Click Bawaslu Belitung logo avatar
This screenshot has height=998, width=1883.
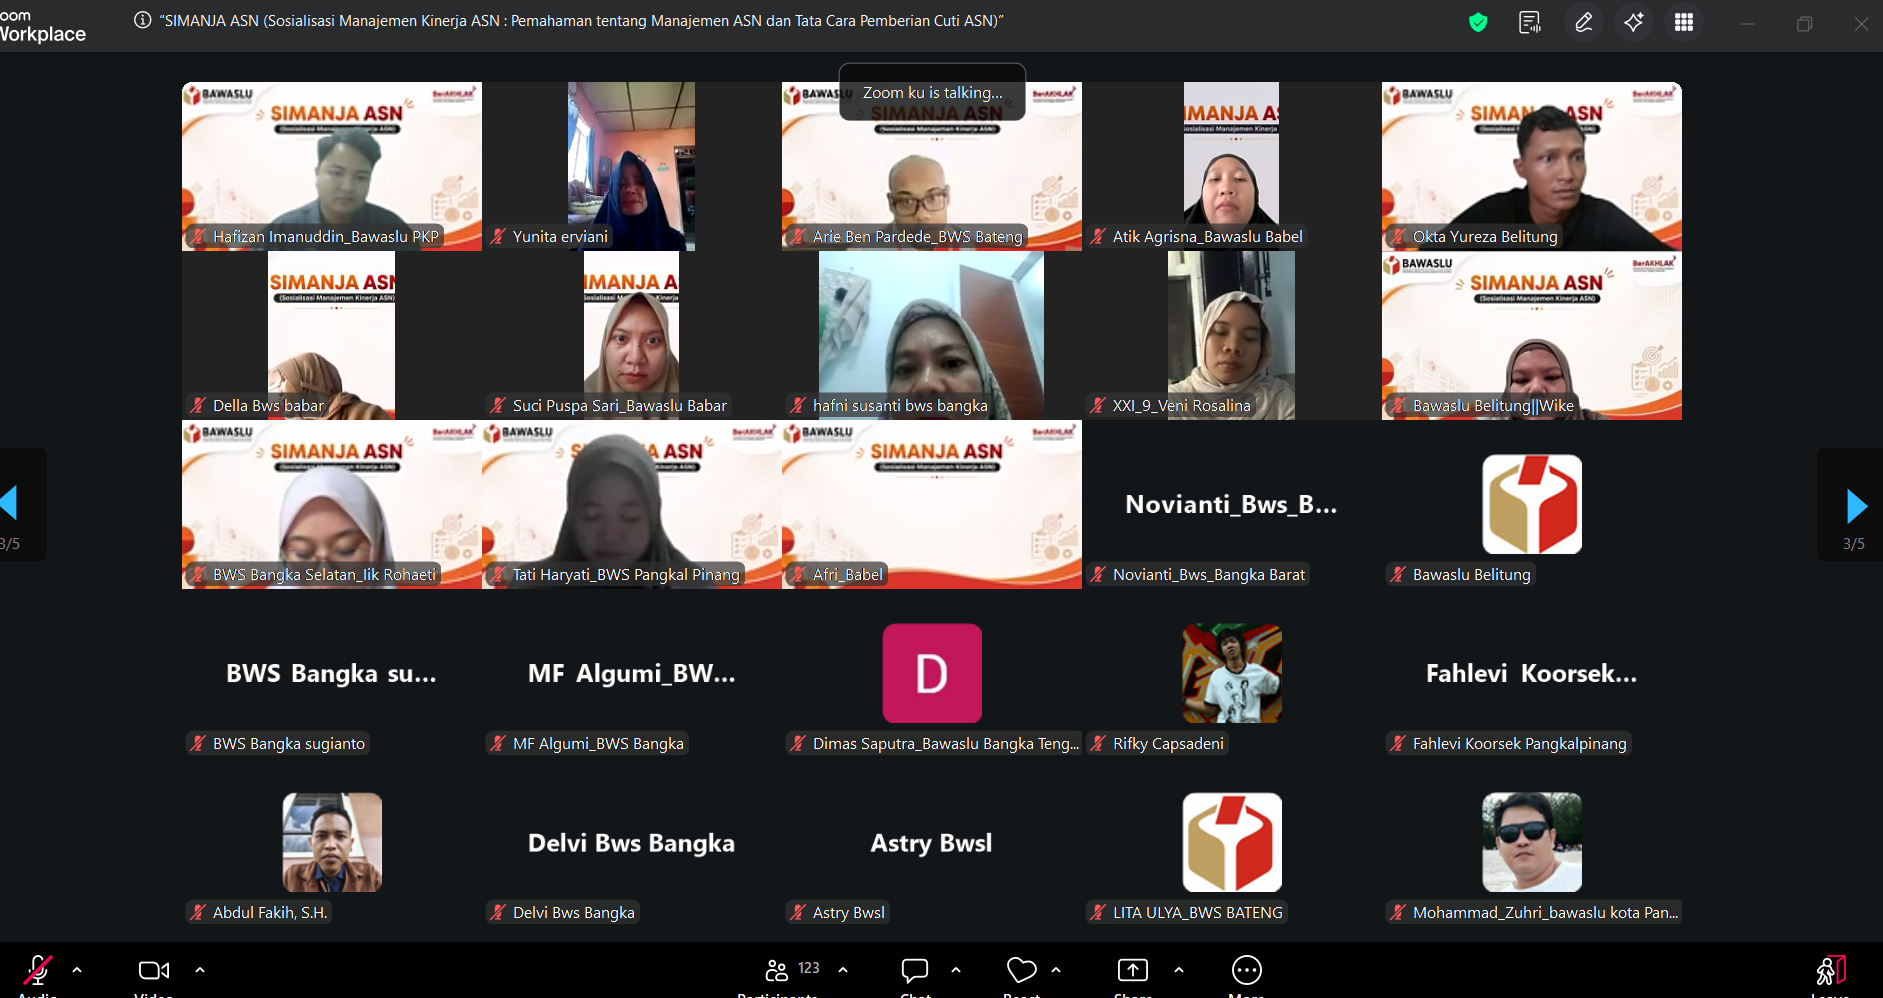click(x=1532, y=504)
